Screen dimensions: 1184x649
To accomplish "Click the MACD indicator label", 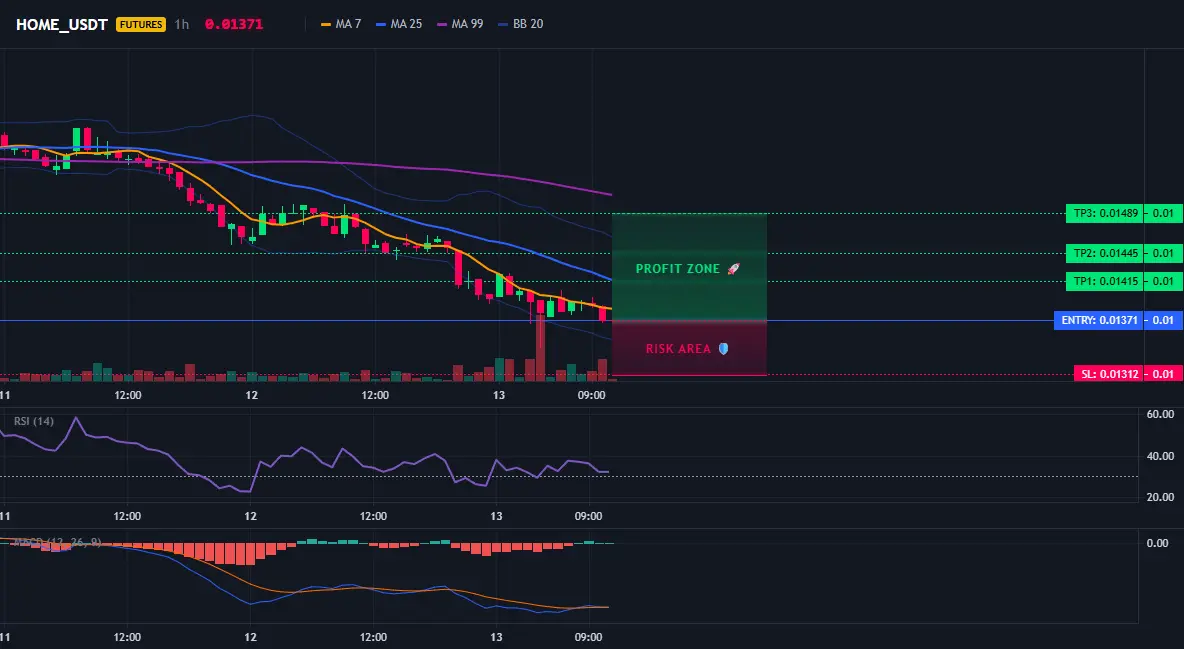I will pyautogui.click(x=57, y=542).
